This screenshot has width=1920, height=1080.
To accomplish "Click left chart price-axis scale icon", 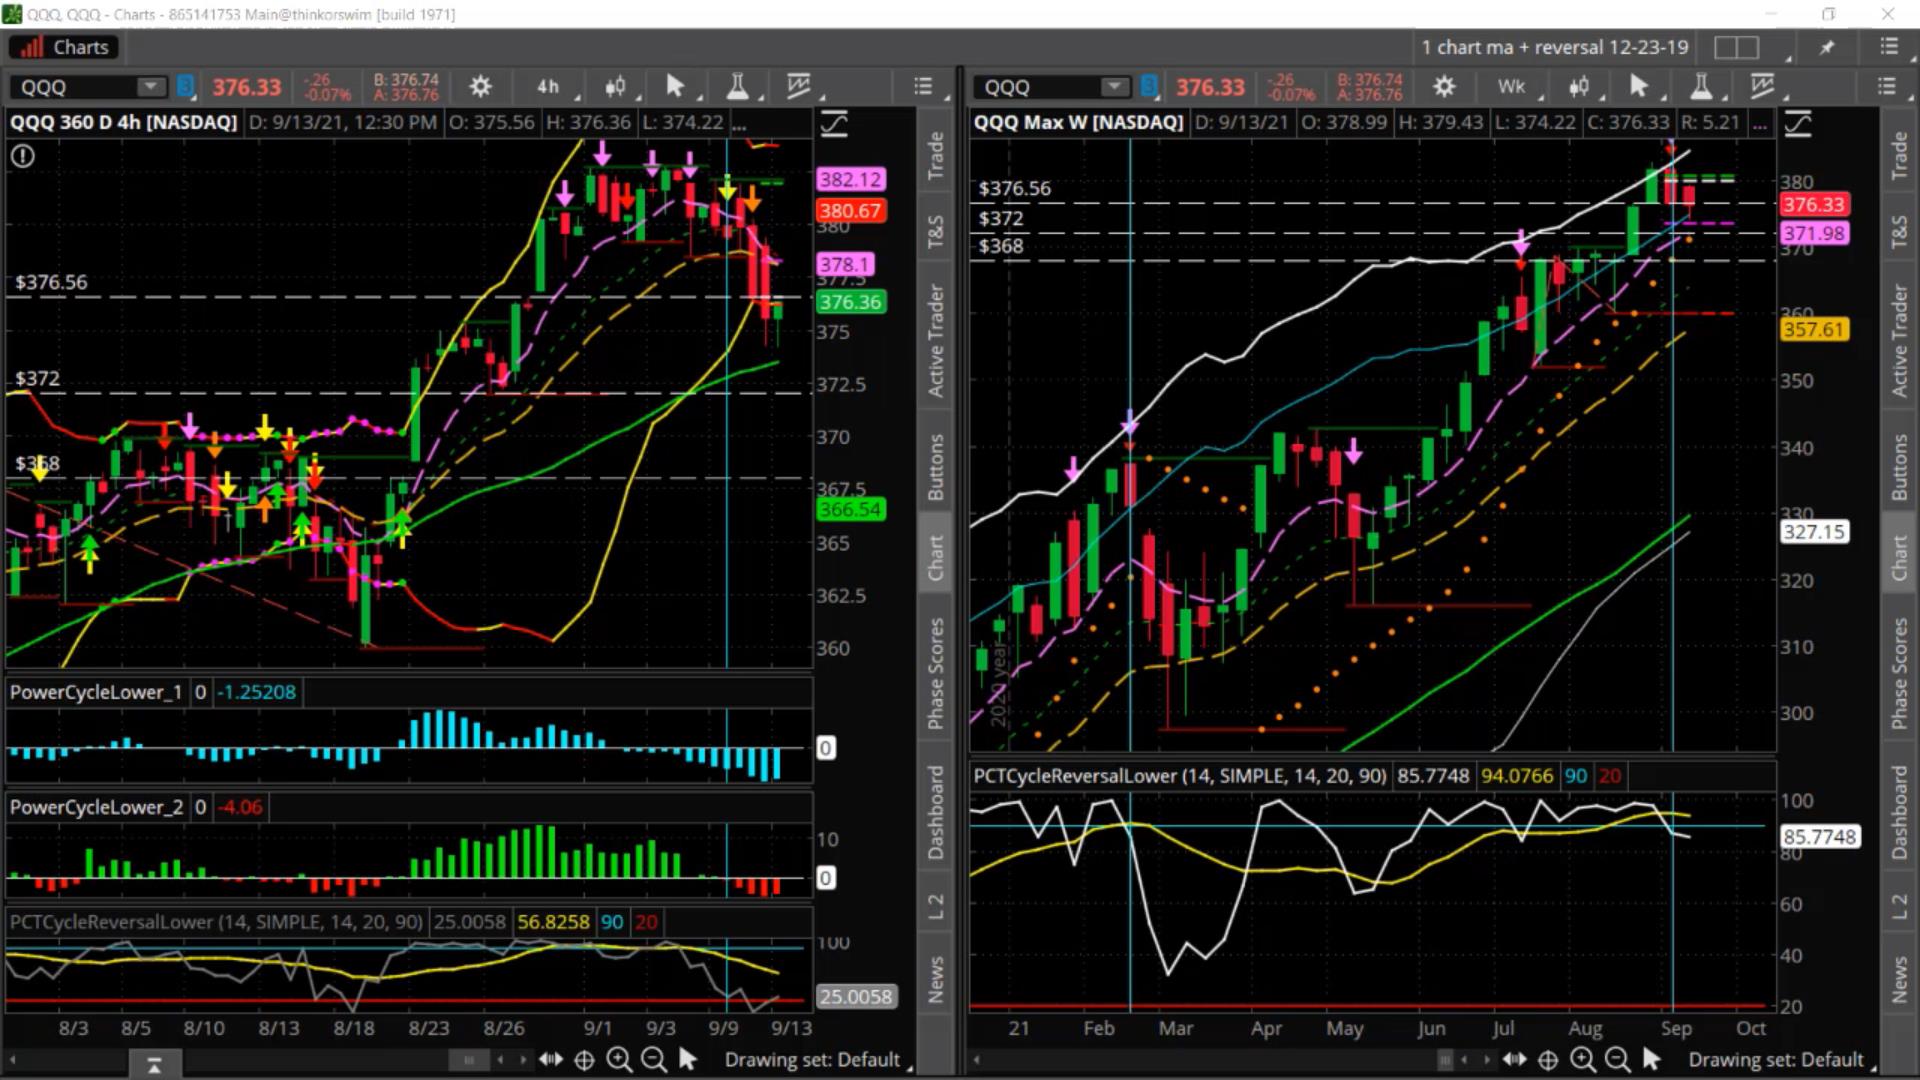I will (834, 124).
